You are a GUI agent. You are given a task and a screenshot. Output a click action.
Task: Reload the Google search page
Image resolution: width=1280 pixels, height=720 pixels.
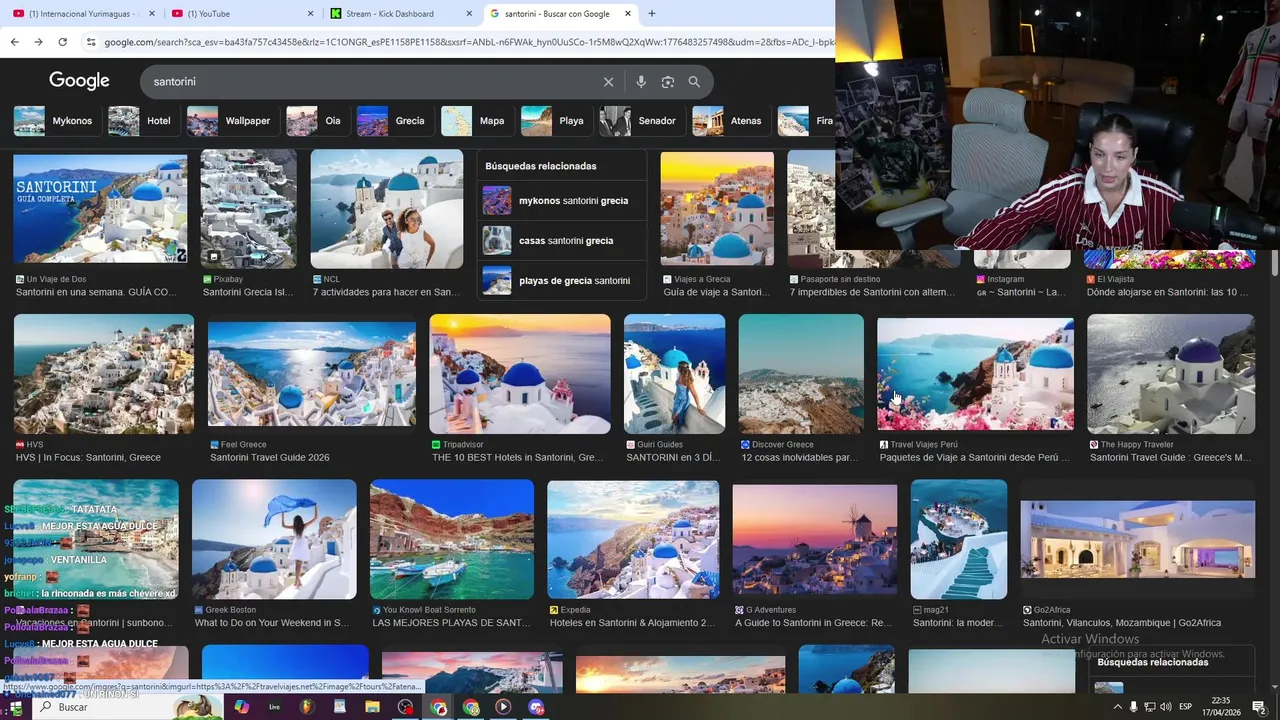(x=62, y=42)
